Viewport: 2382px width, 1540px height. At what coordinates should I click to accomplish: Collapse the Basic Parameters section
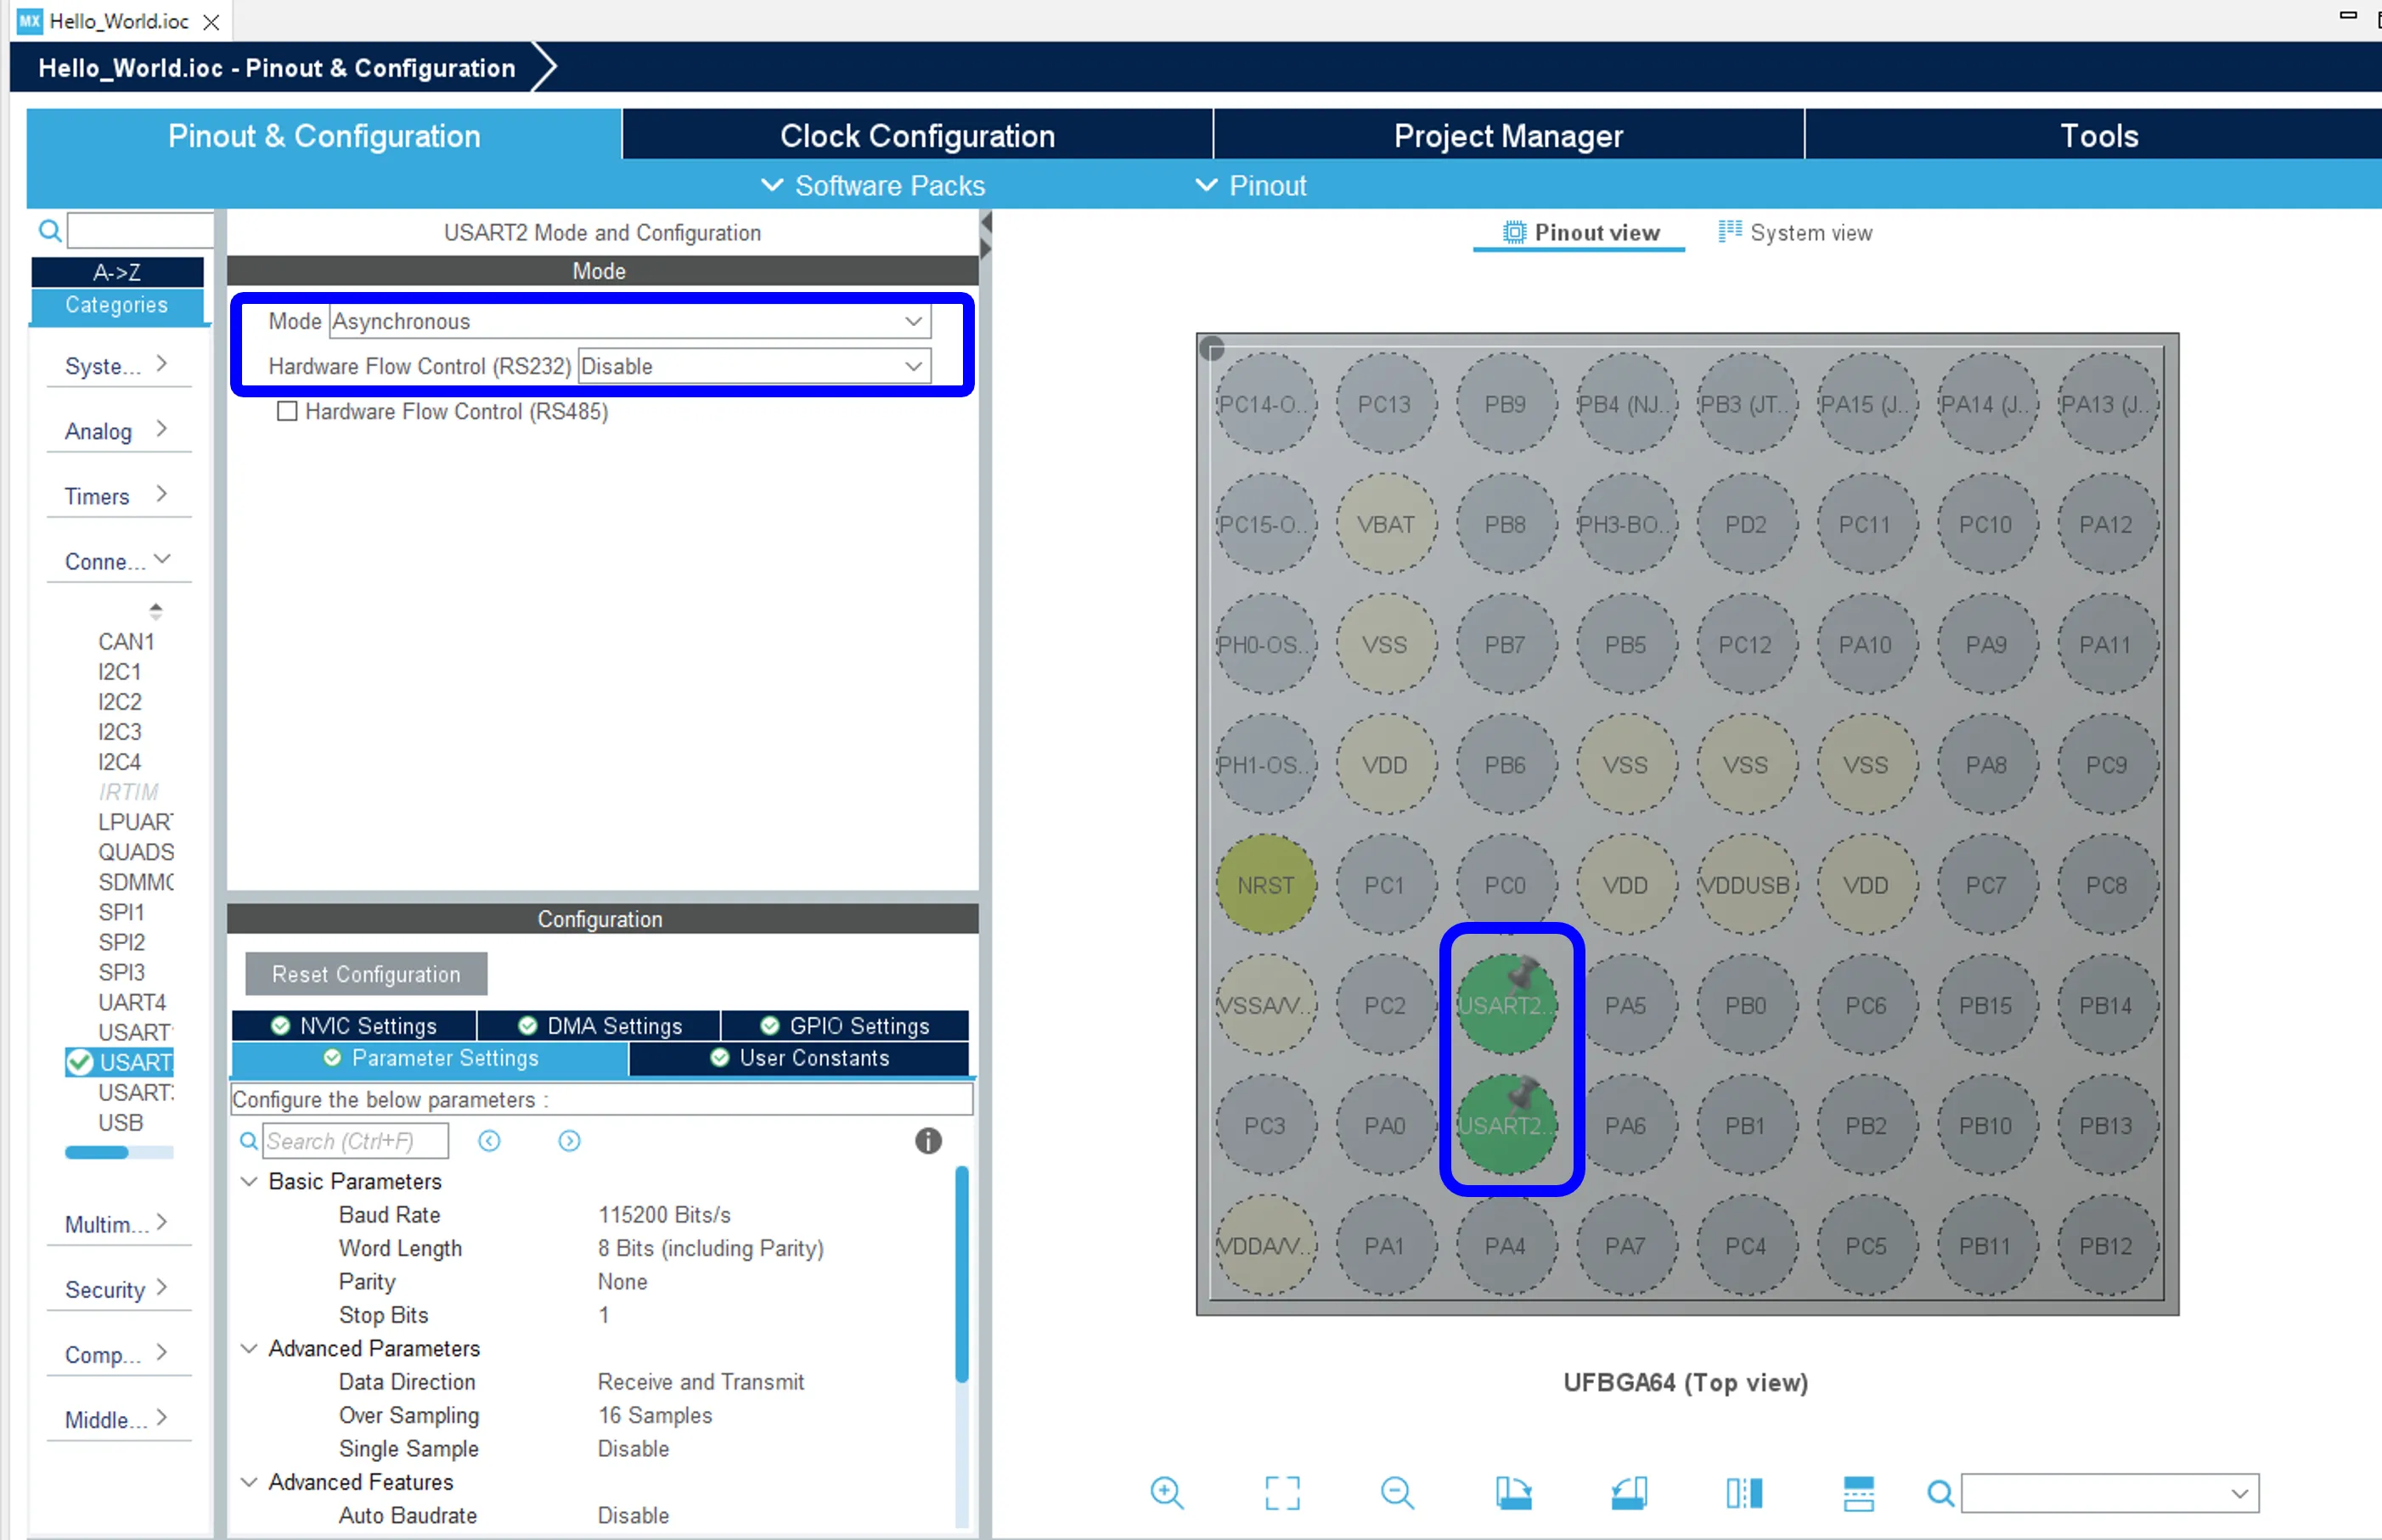[x=250, y=1181]
